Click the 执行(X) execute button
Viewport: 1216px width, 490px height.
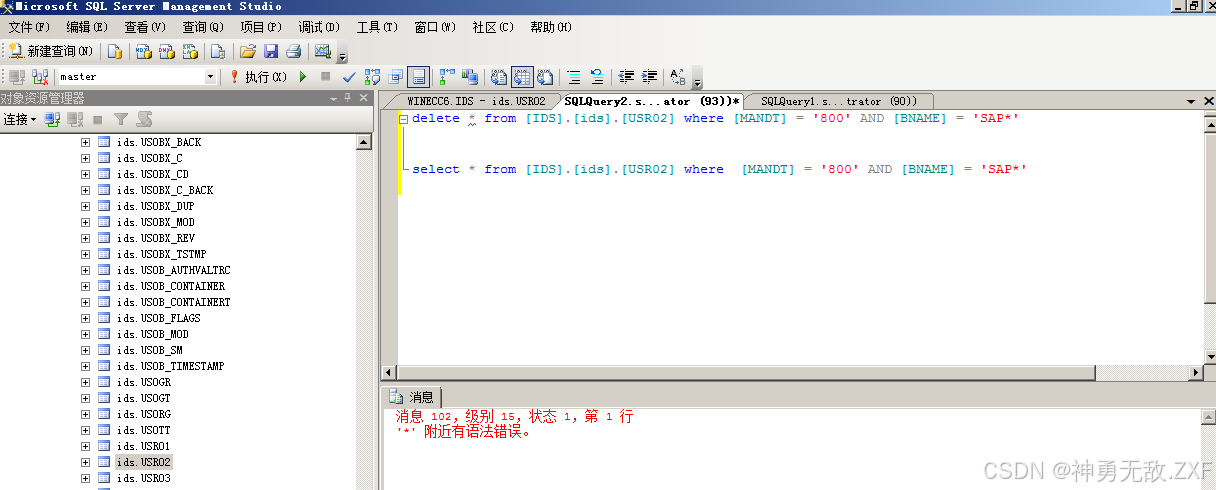tap(258, 76)
